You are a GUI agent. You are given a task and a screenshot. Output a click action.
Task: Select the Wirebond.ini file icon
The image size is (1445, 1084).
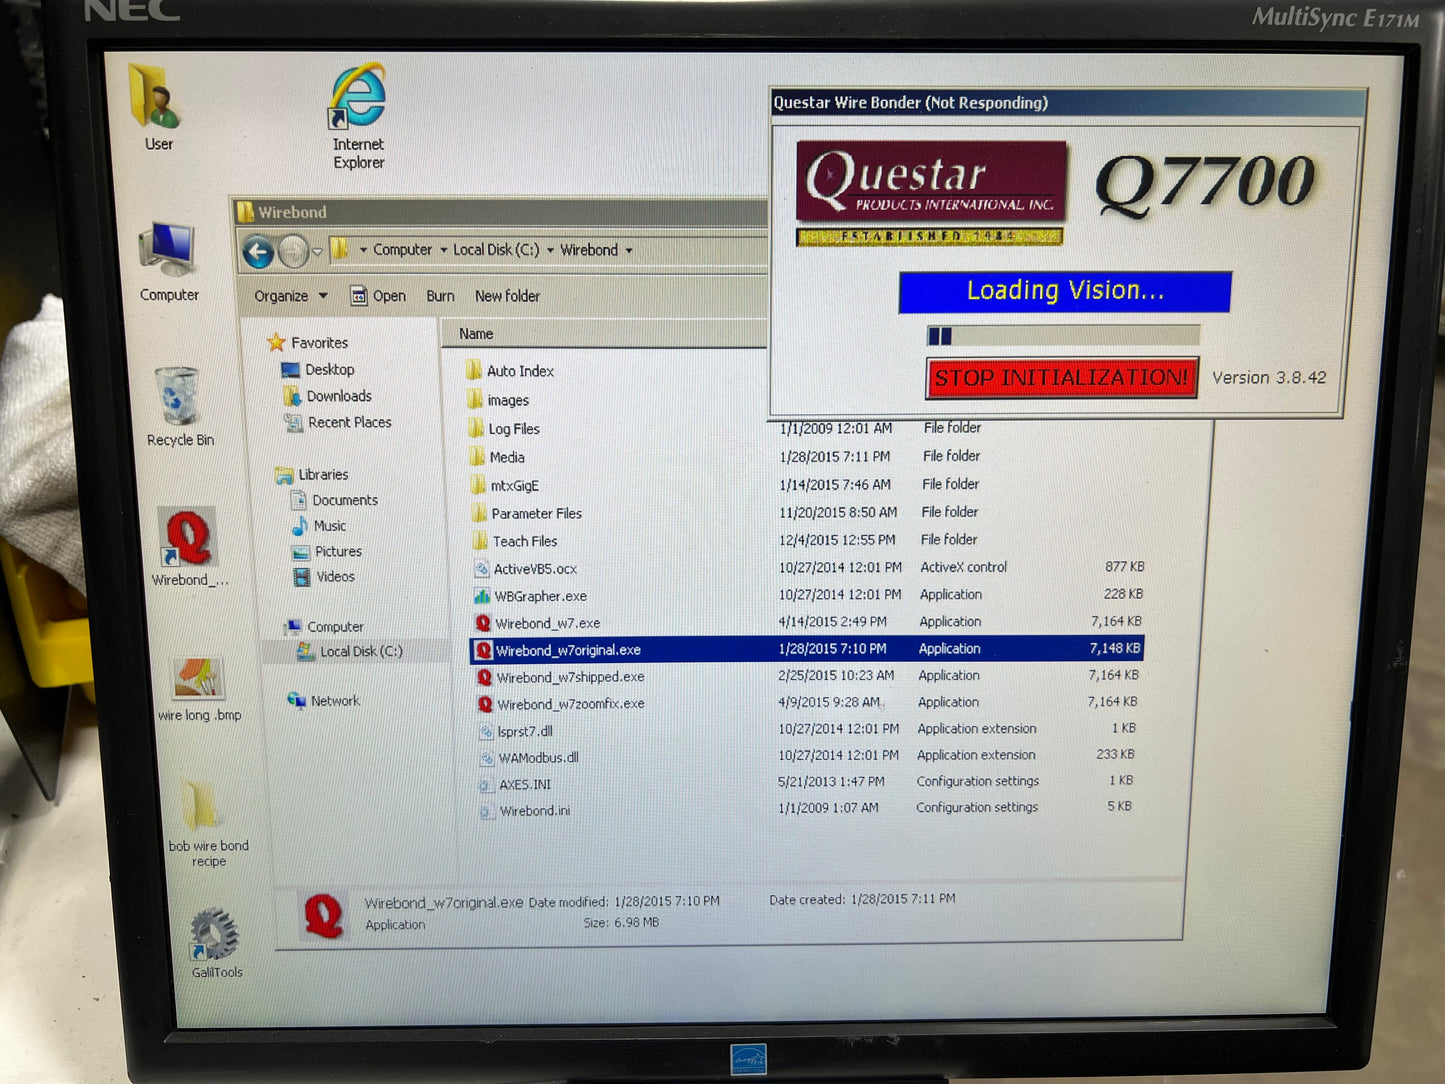tap(487, 811)
